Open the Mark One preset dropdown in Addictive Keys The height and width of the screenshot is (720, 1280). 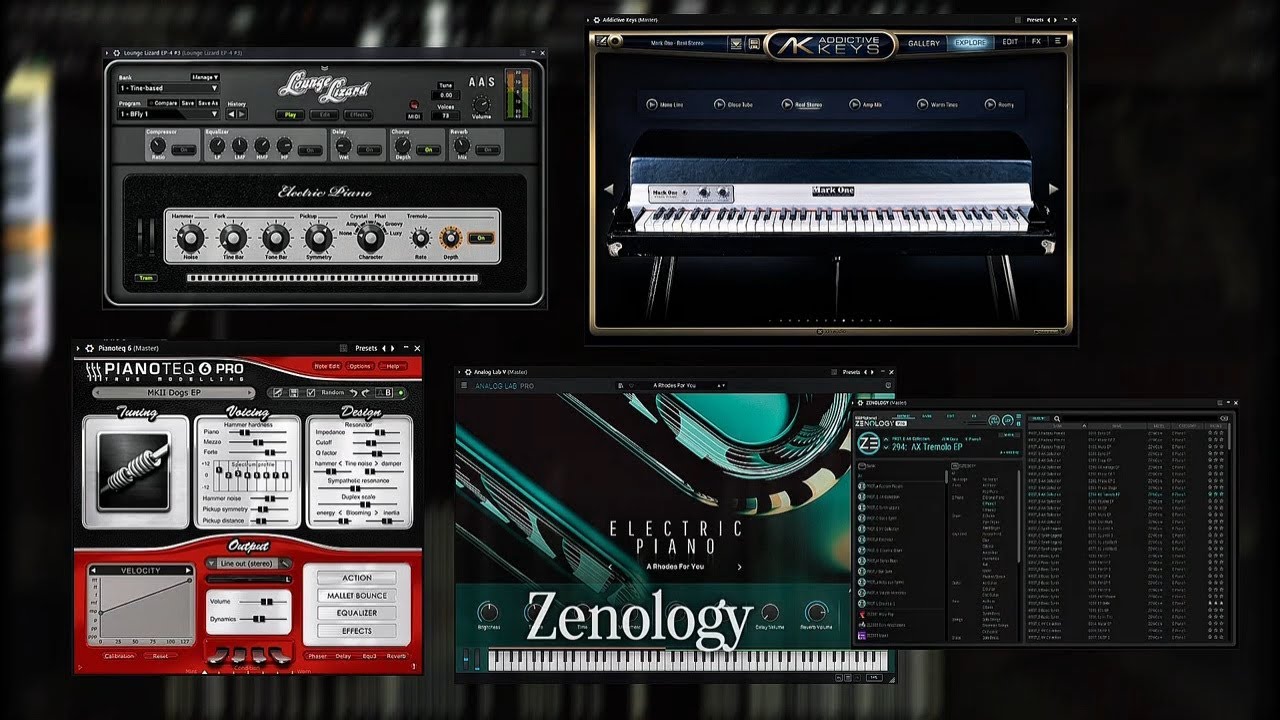tap(677, 43)
